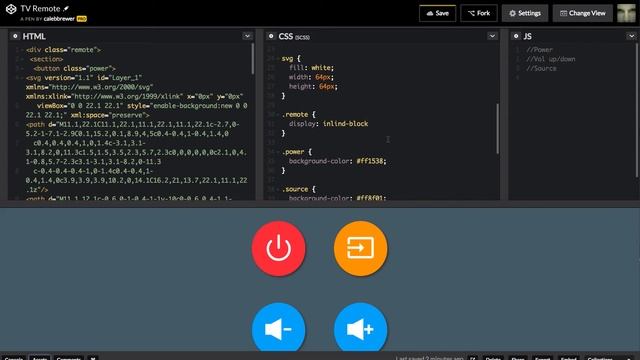Click the '.power {' selector line

tap(297, 152)
